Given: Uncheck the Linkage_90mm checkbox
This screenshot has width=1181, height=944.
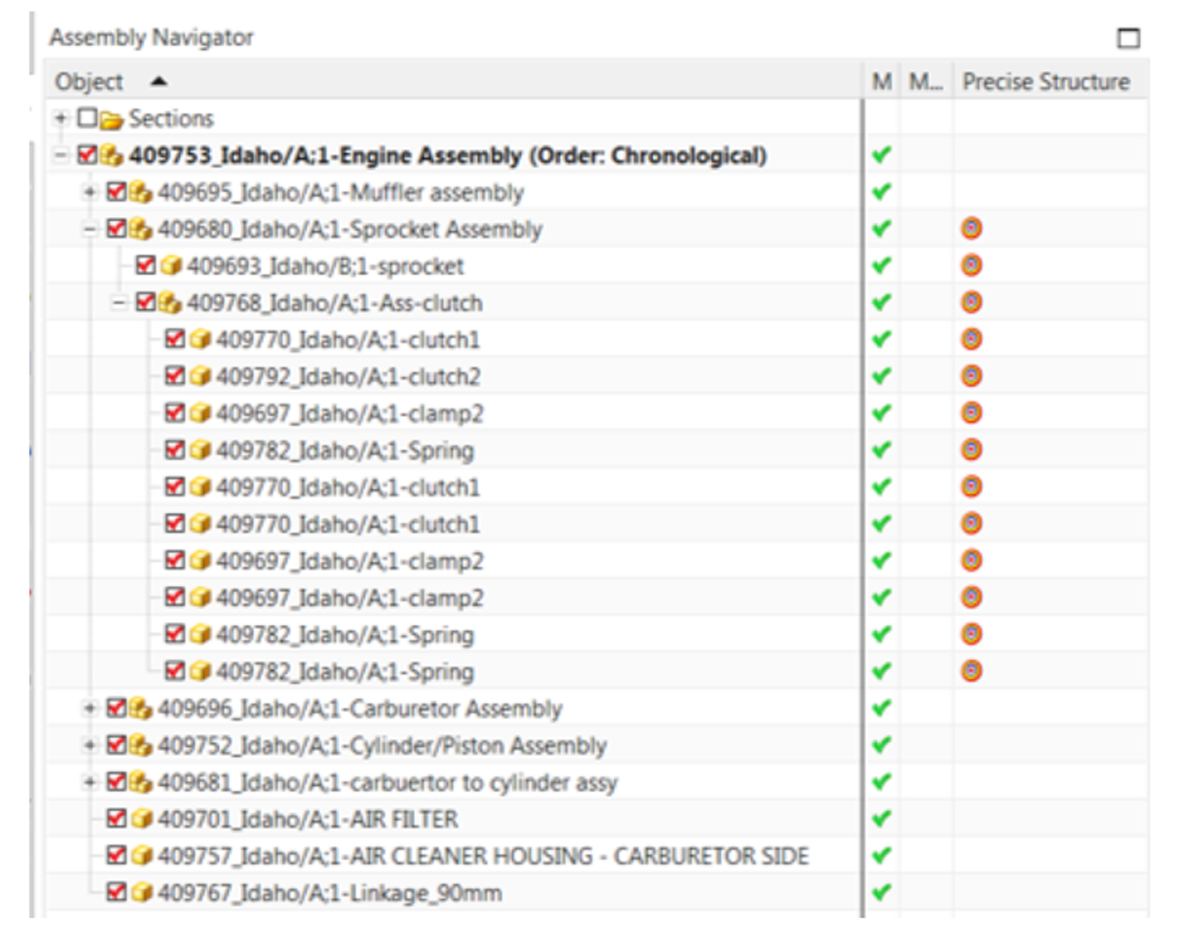Looking at the screenshot, I should click(116, 893).
